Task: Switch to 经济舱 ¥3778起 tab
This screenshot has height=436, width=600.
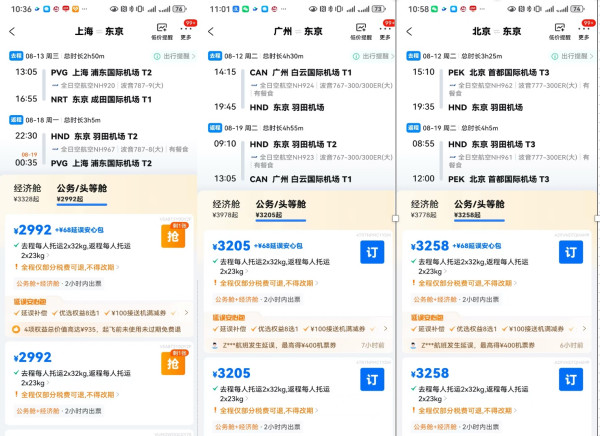Action: coord(424,209)
